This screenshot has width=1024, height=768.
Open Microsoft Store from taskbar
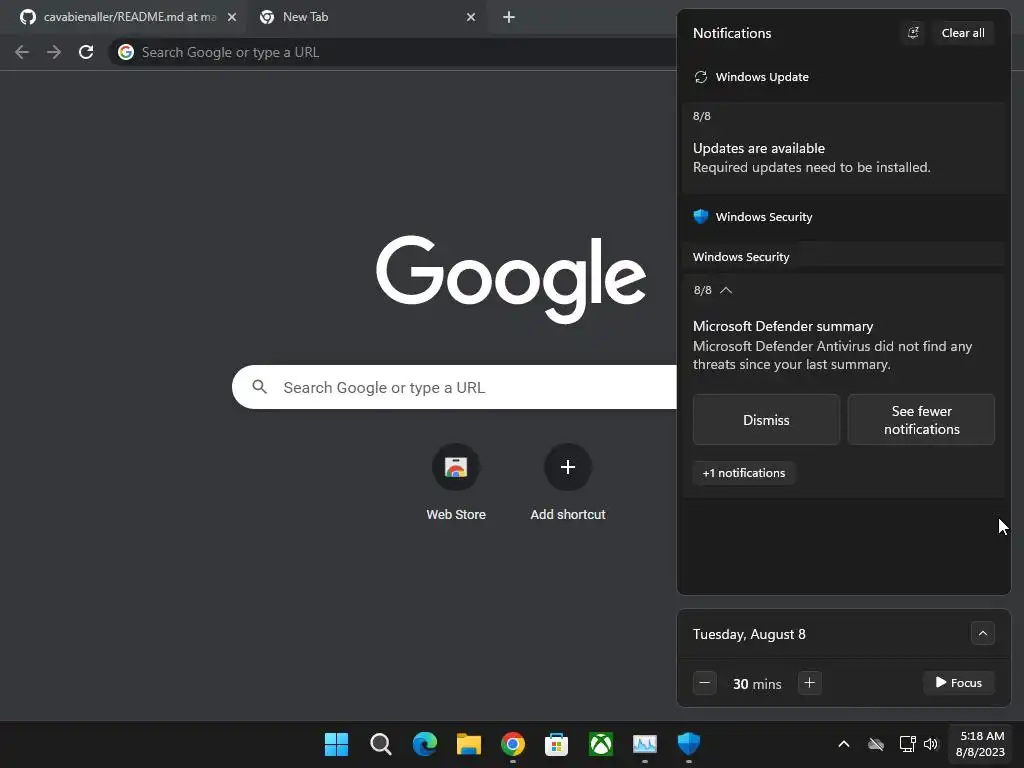(x=556, y=744)
